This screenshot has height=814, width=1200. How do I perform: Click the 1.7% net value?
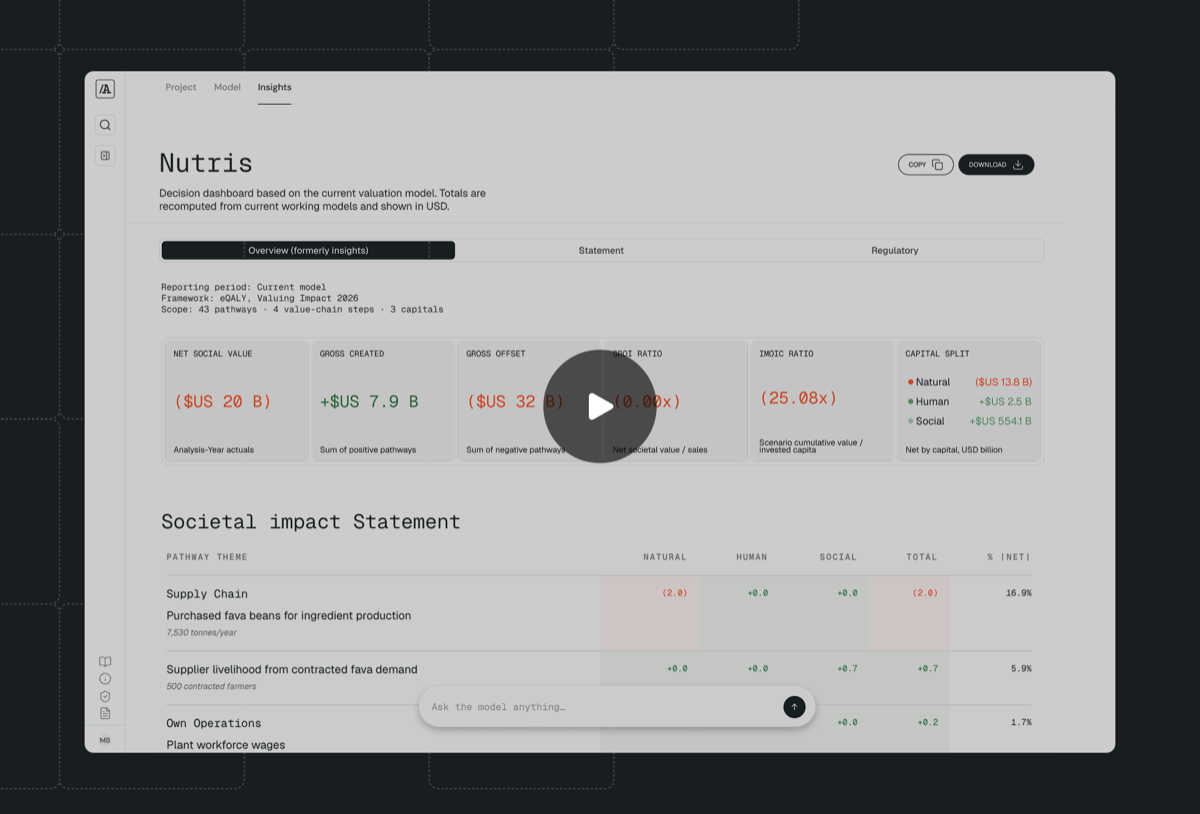(x=1021, y=722)
